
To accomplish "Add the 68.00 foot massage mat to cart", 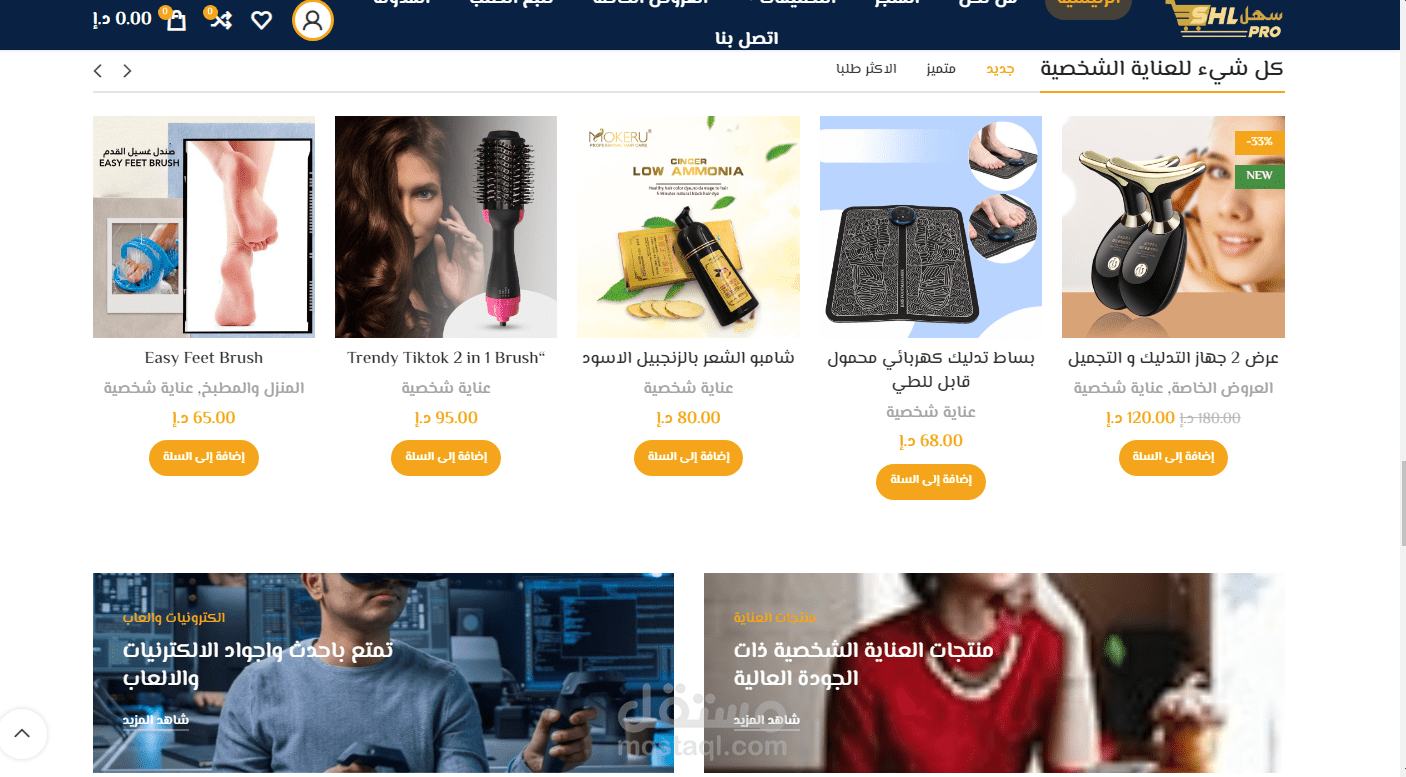I will coord(931,481).
